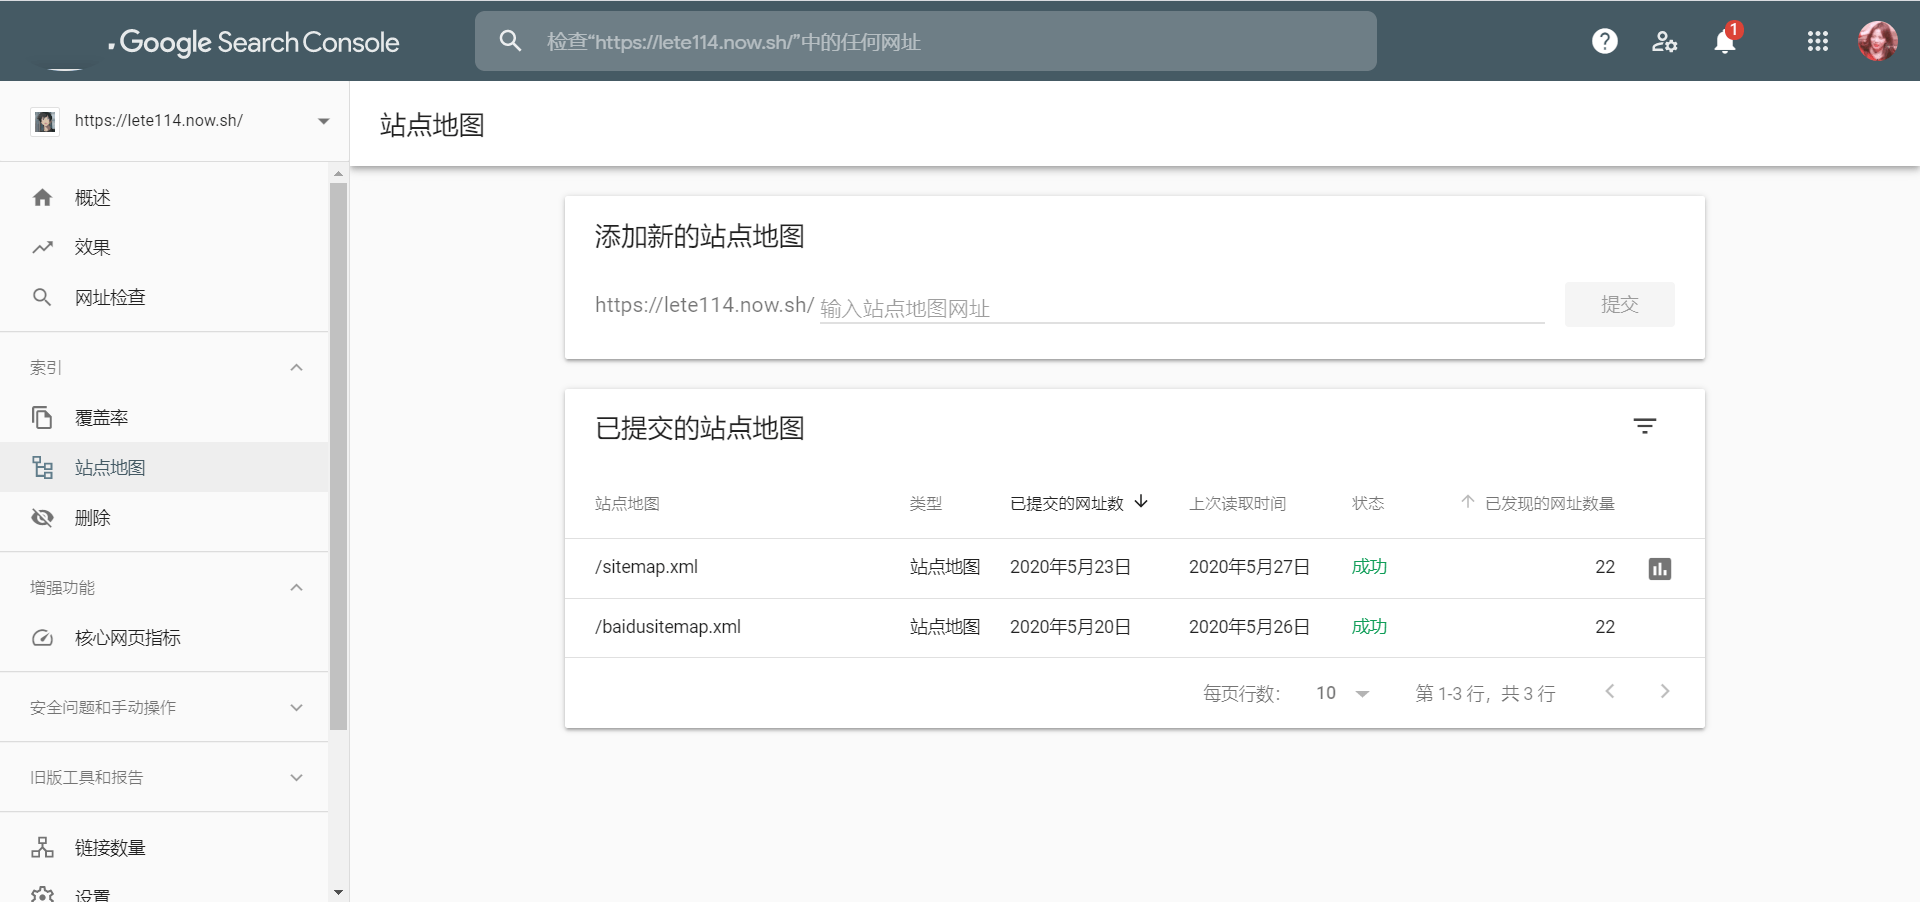The height and width of the screenshot is (902, 1920).
Task: Open the Google apps grid
Action: pyautogui.click(x=1817, y=41)
